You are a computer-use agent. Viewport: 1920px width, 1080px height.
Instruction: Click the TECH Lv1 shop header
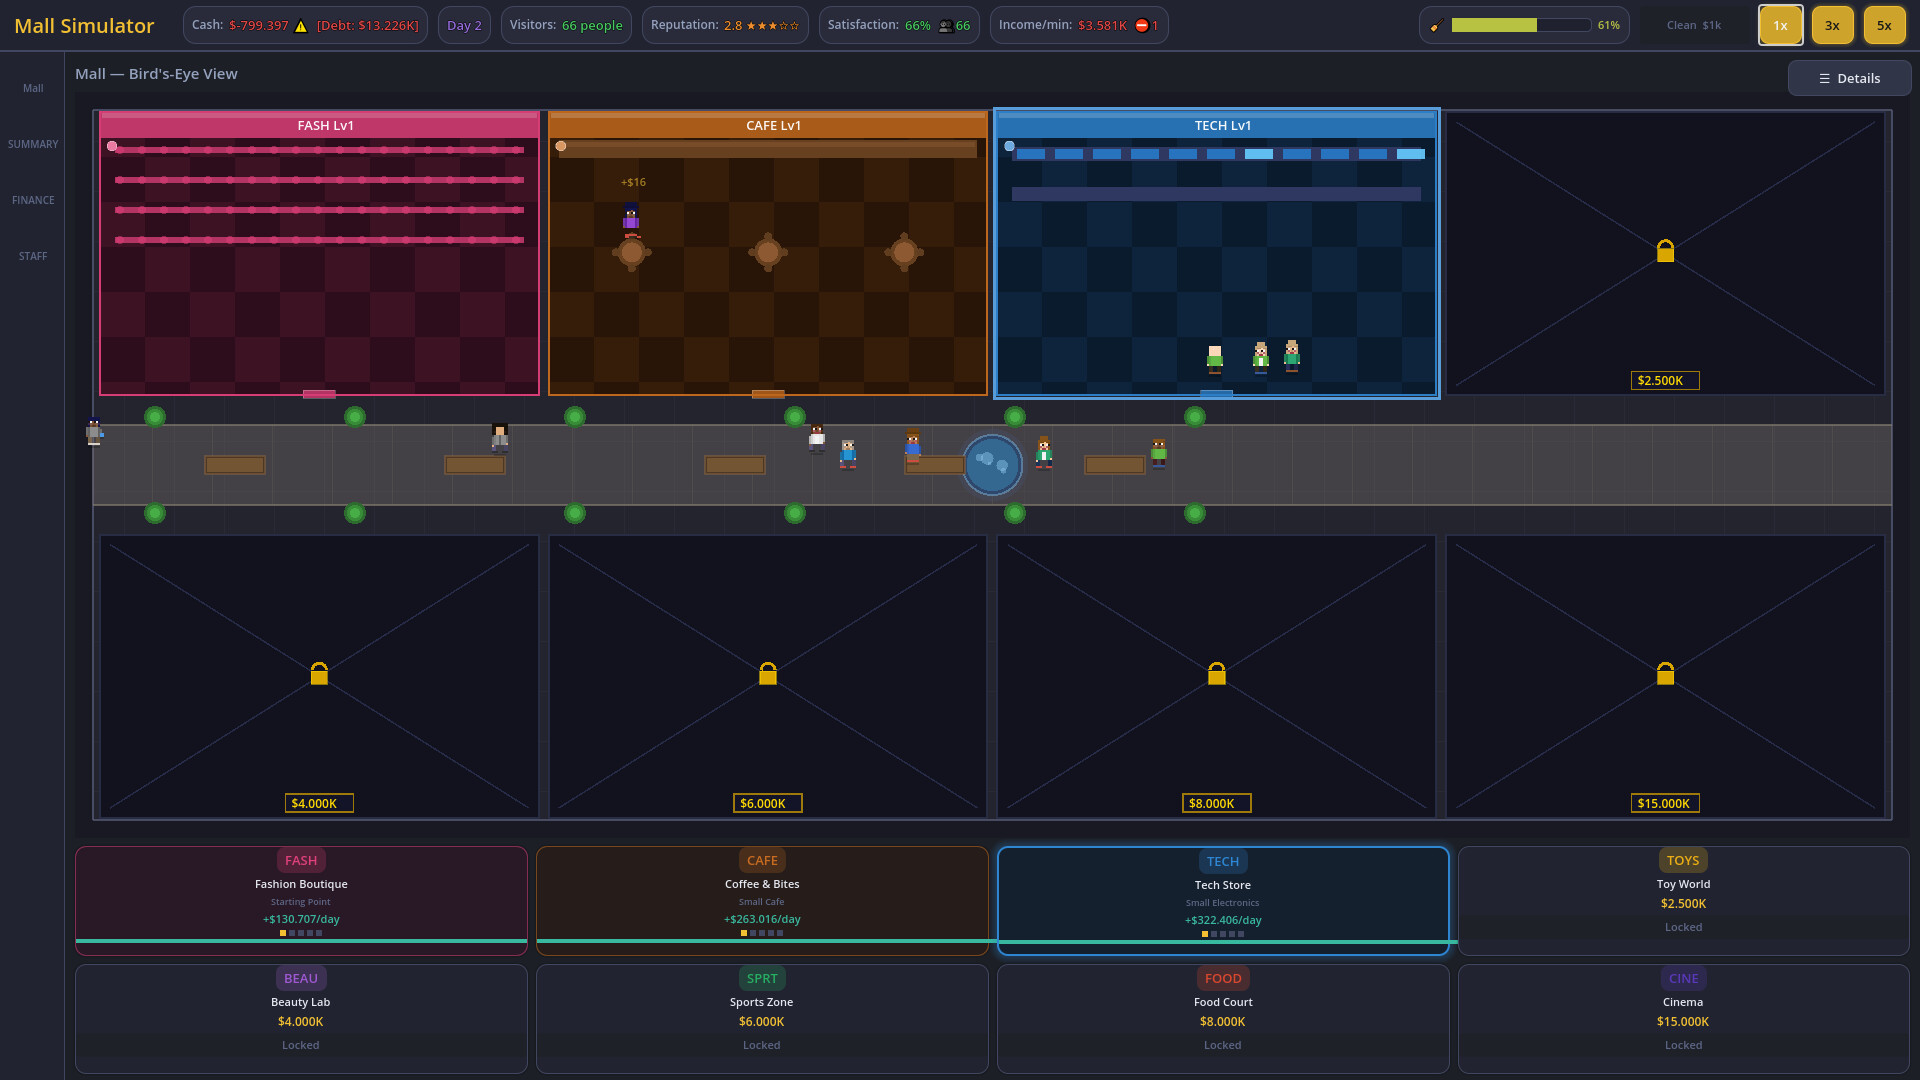1217,126
